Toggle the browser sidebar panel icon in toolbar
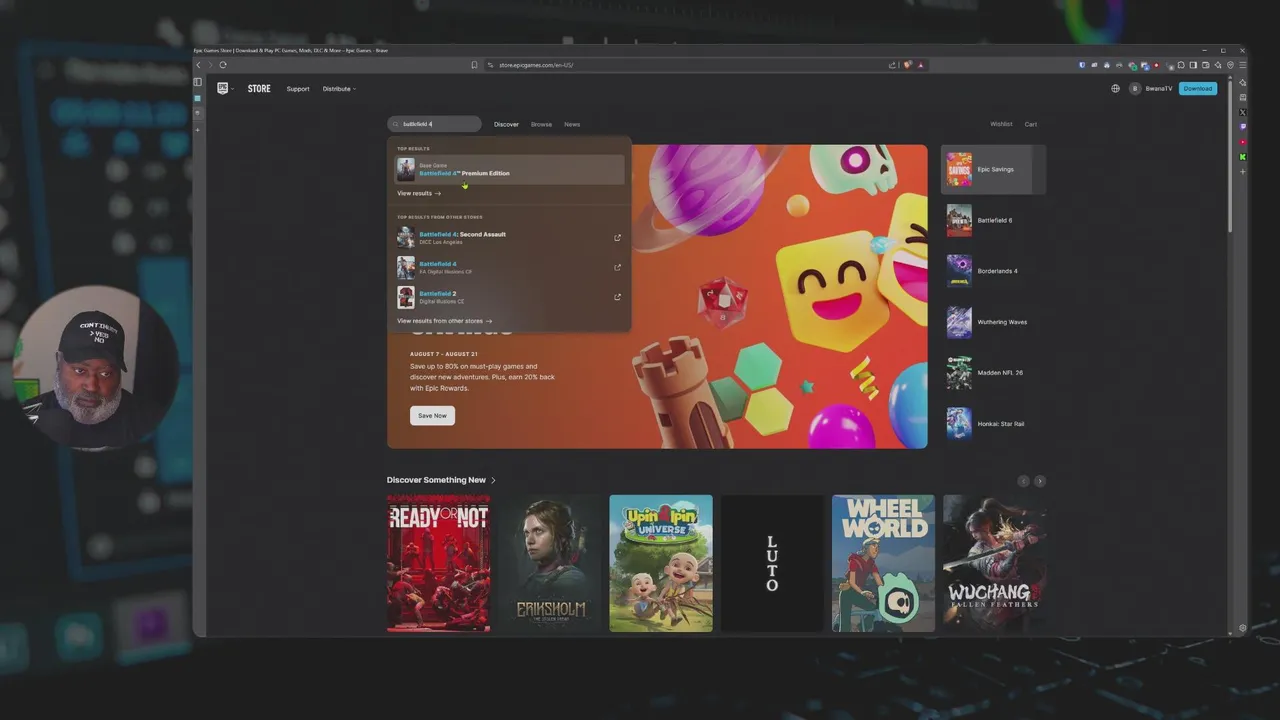 (1193, 65)
